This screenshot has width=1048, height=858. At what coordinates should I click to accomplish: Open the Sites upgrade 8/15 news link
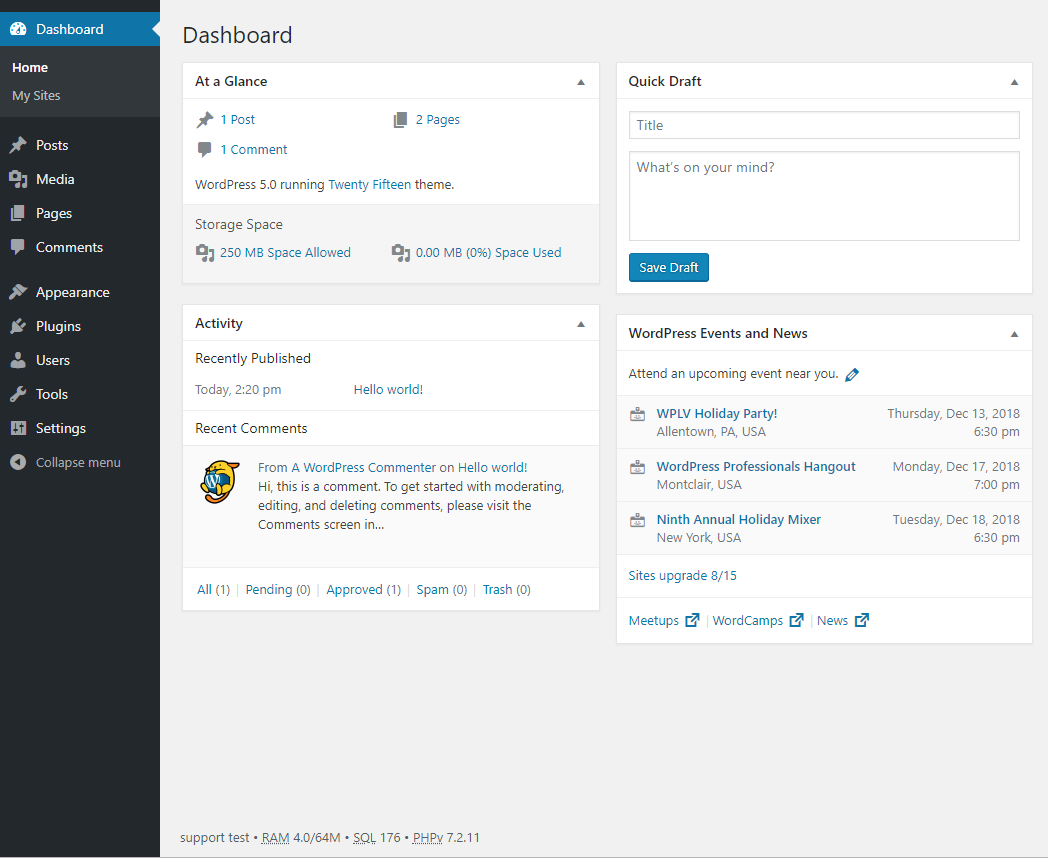click(x=682, y=575)
